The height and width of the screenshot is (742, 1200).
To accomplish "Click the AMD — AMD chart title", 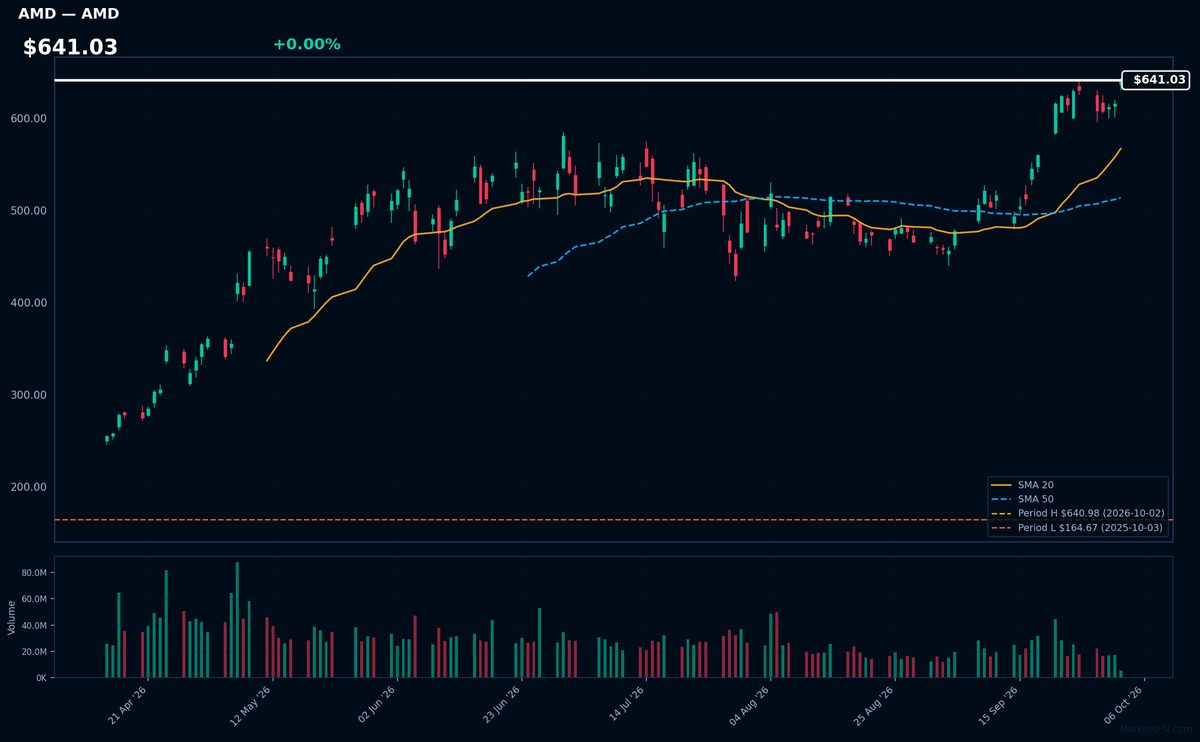I will tap(68, 14).
